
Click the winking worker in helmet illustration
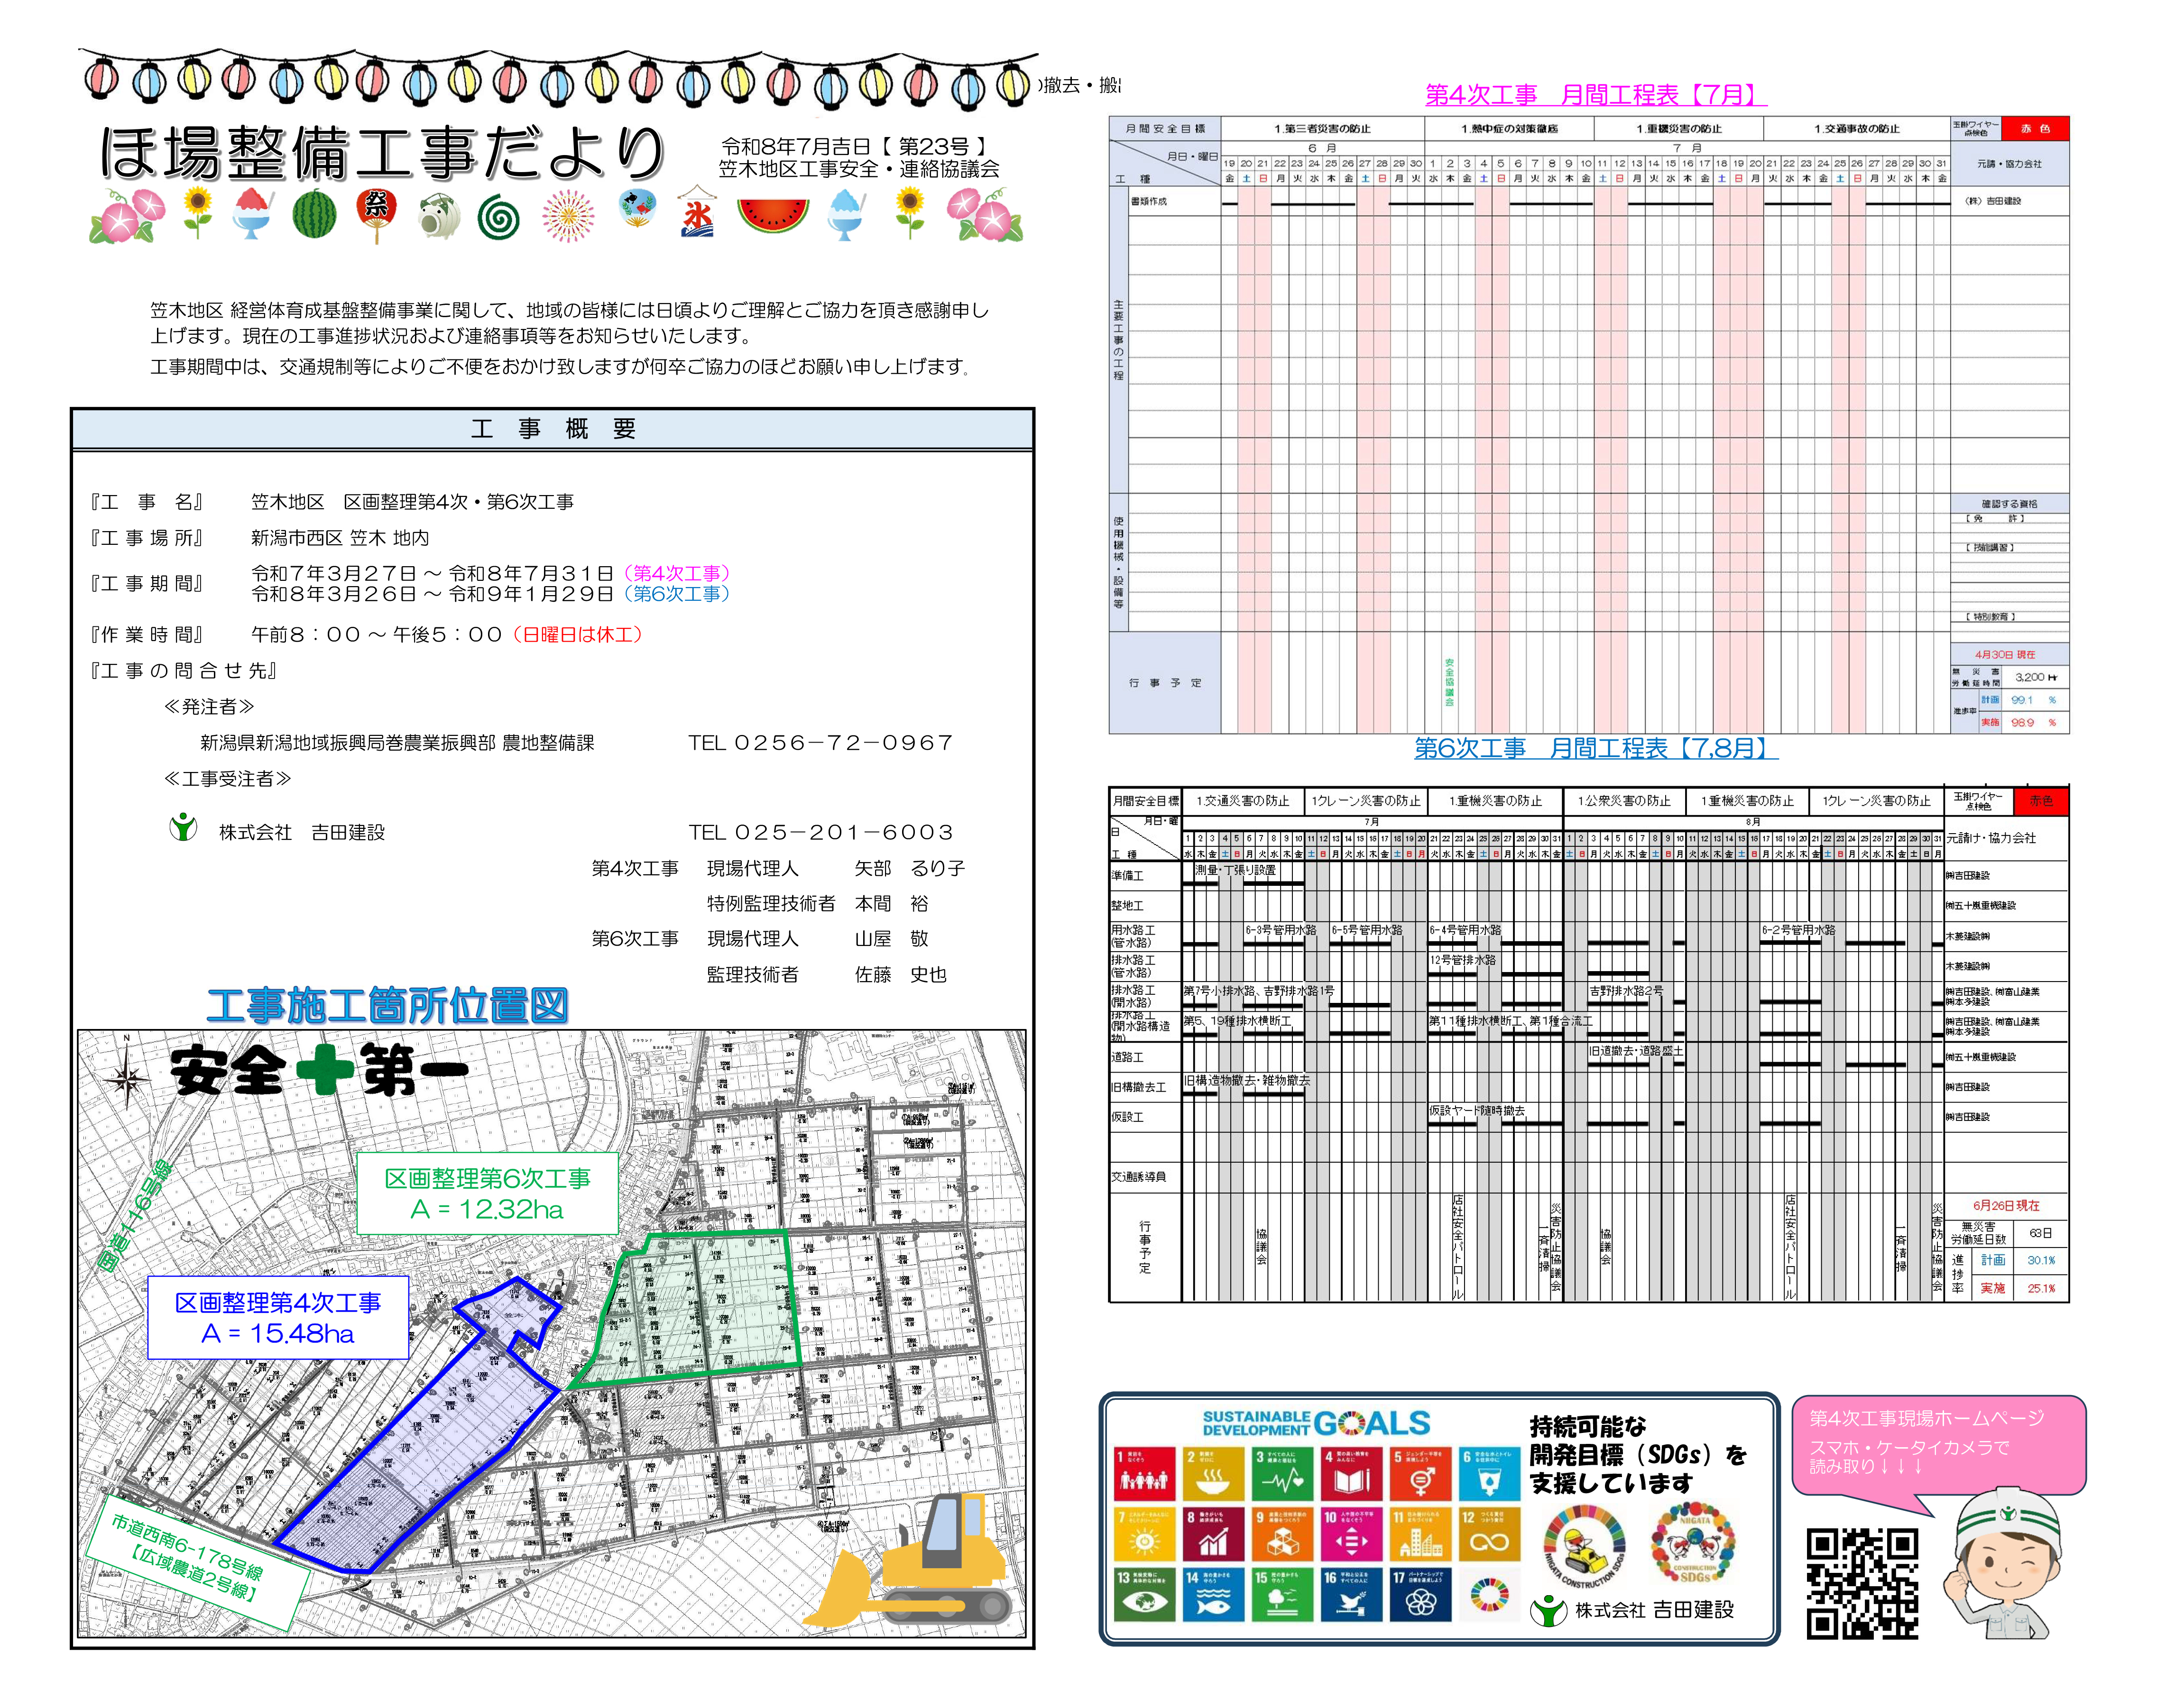(2004, 1563)
